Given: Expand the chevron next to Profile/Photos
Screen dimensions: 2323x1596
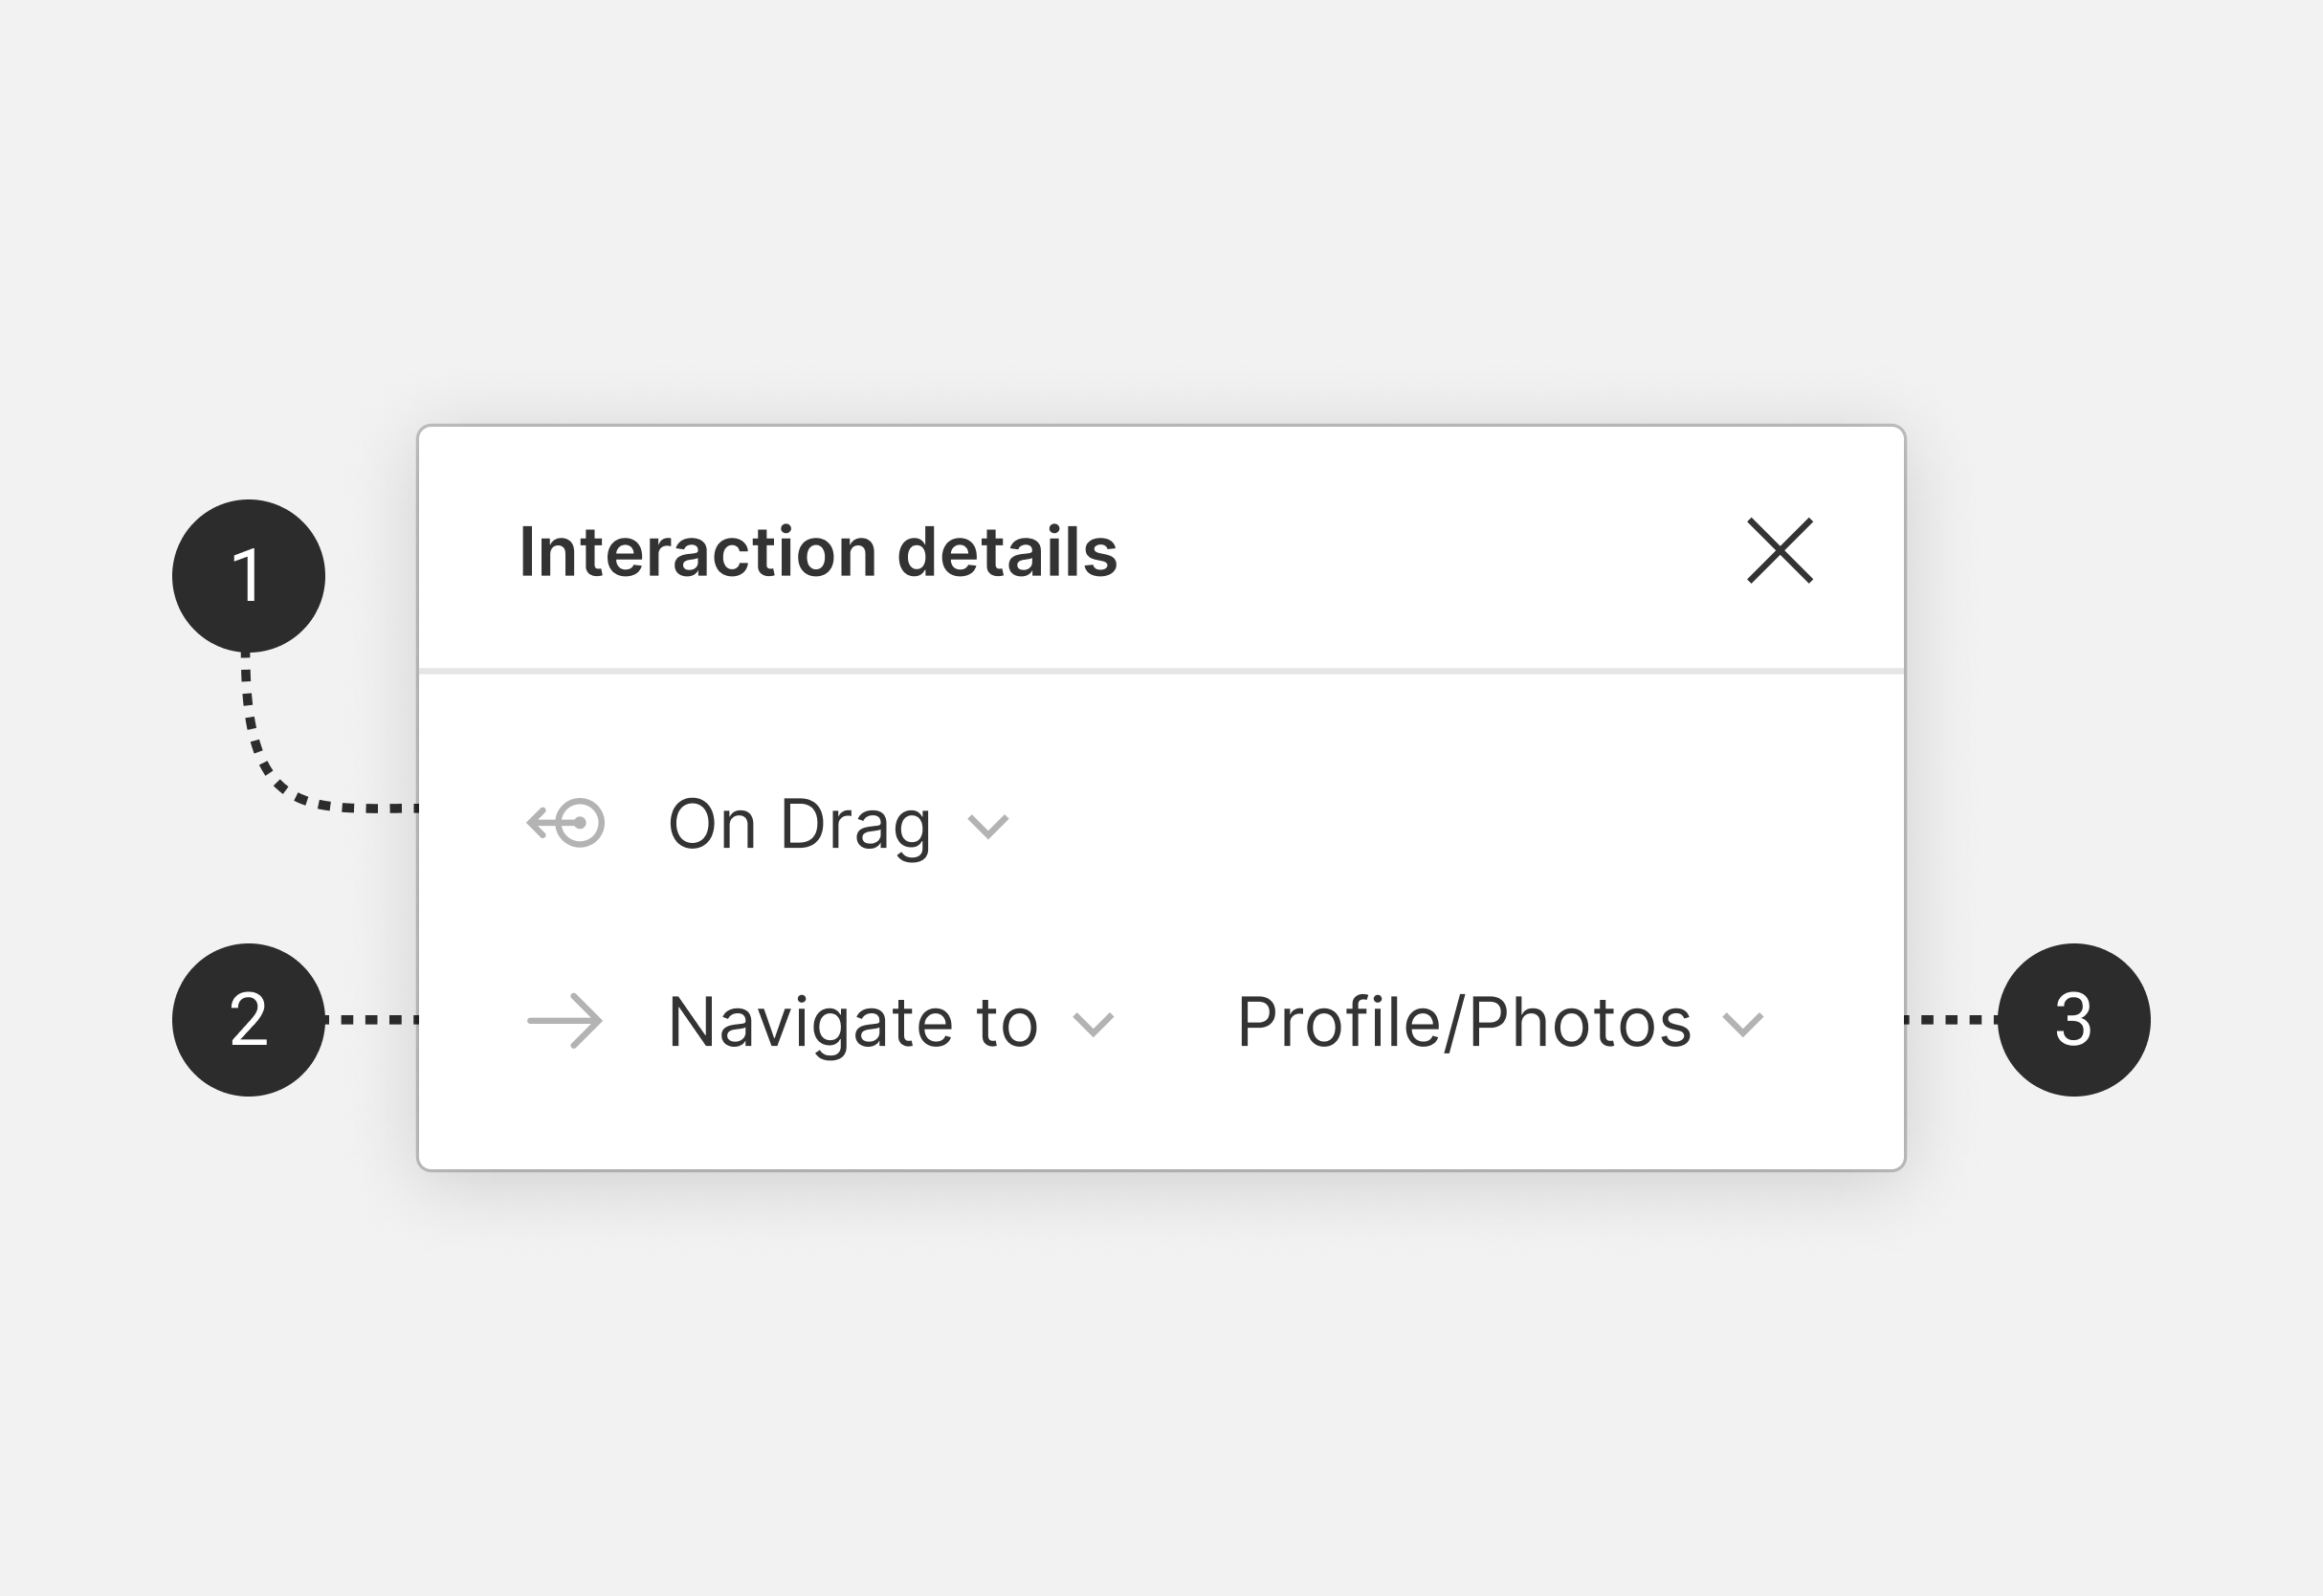Looking at the screenshot, I should point(1742,1026).
